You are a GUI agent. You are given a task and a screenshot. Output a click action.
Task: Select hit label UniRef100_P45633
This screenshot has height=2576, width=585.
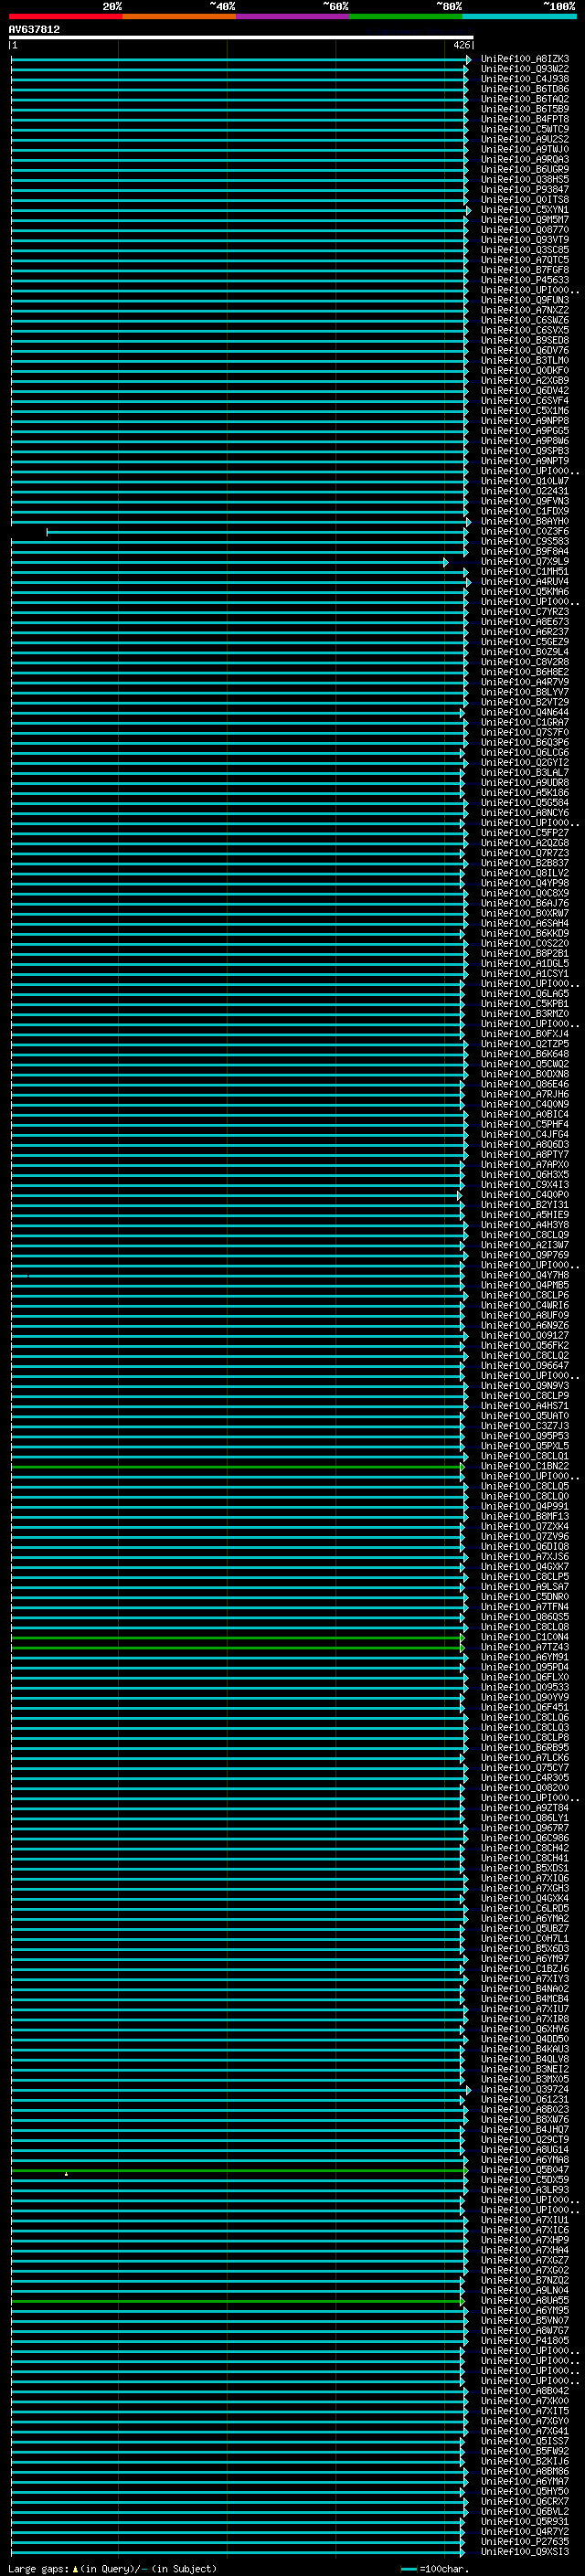point(525,280)
